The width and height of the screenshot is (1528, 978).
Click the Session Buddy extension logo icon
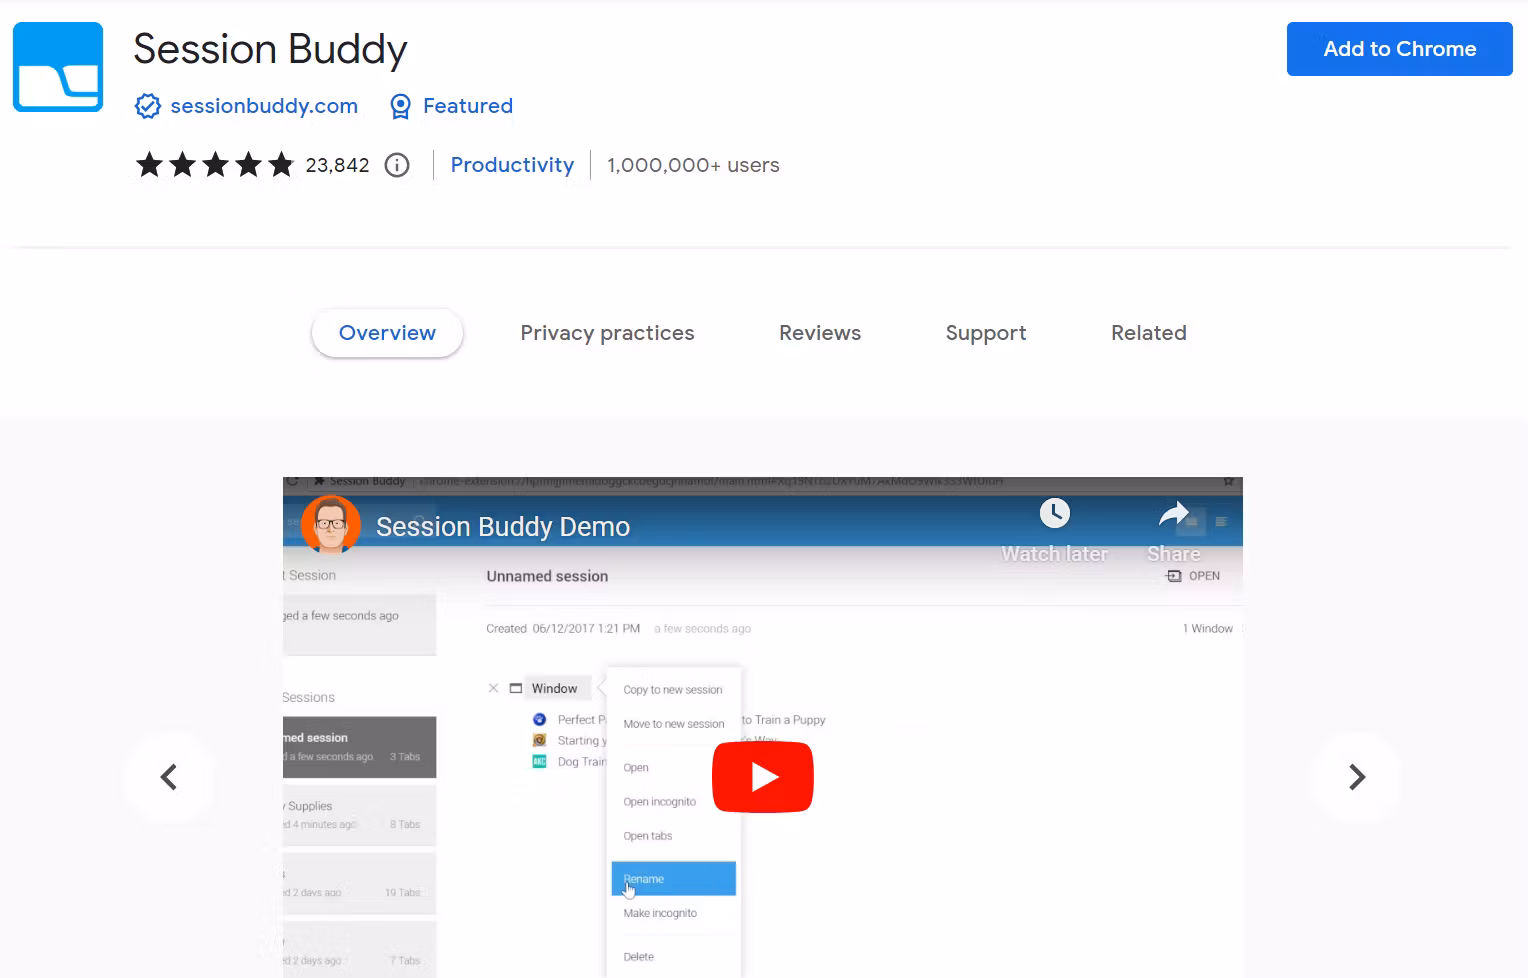coord(58,67)
